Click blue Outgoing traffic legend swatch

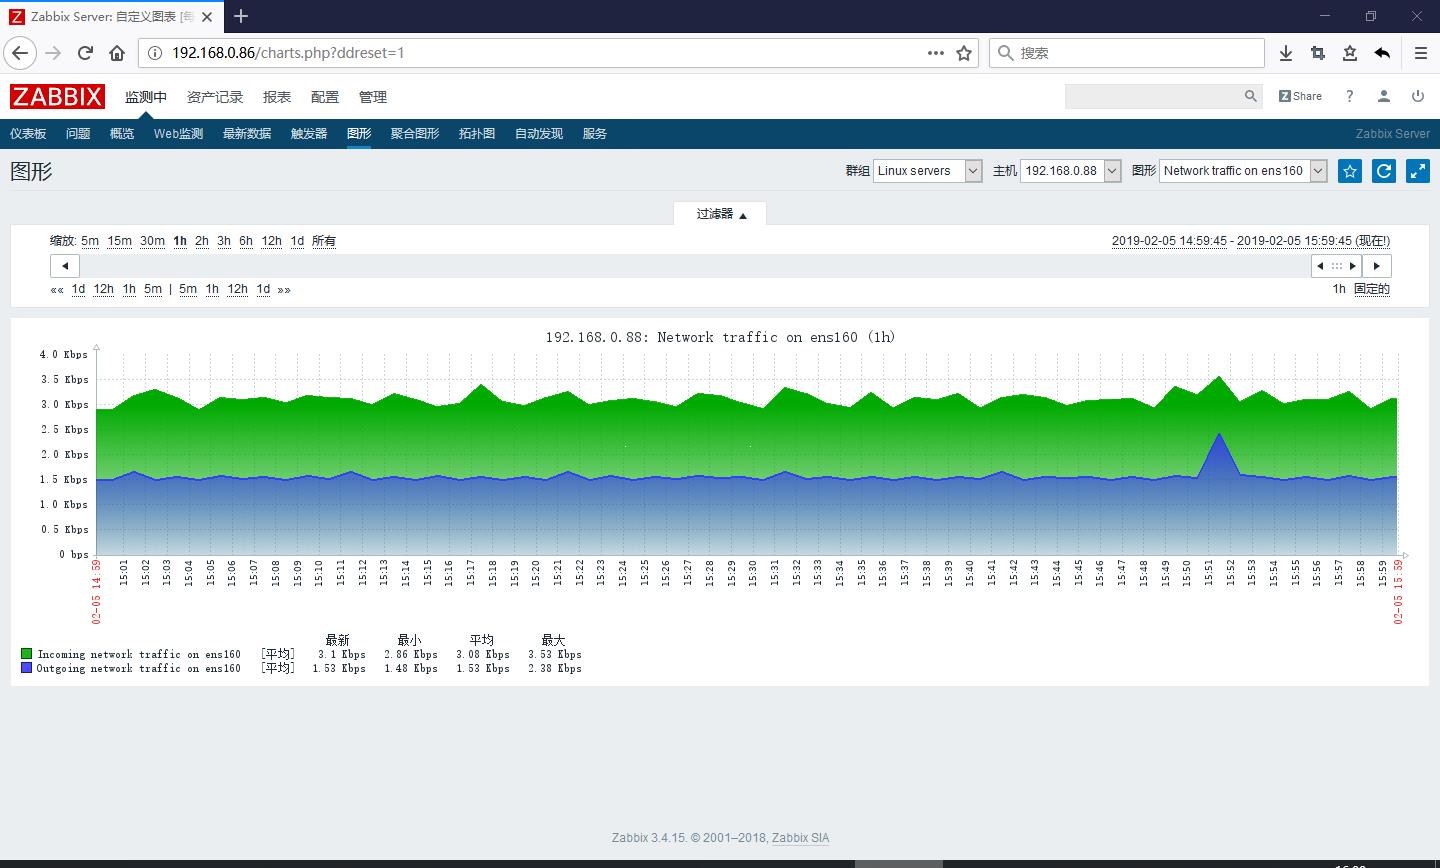(x=27, y=668)
